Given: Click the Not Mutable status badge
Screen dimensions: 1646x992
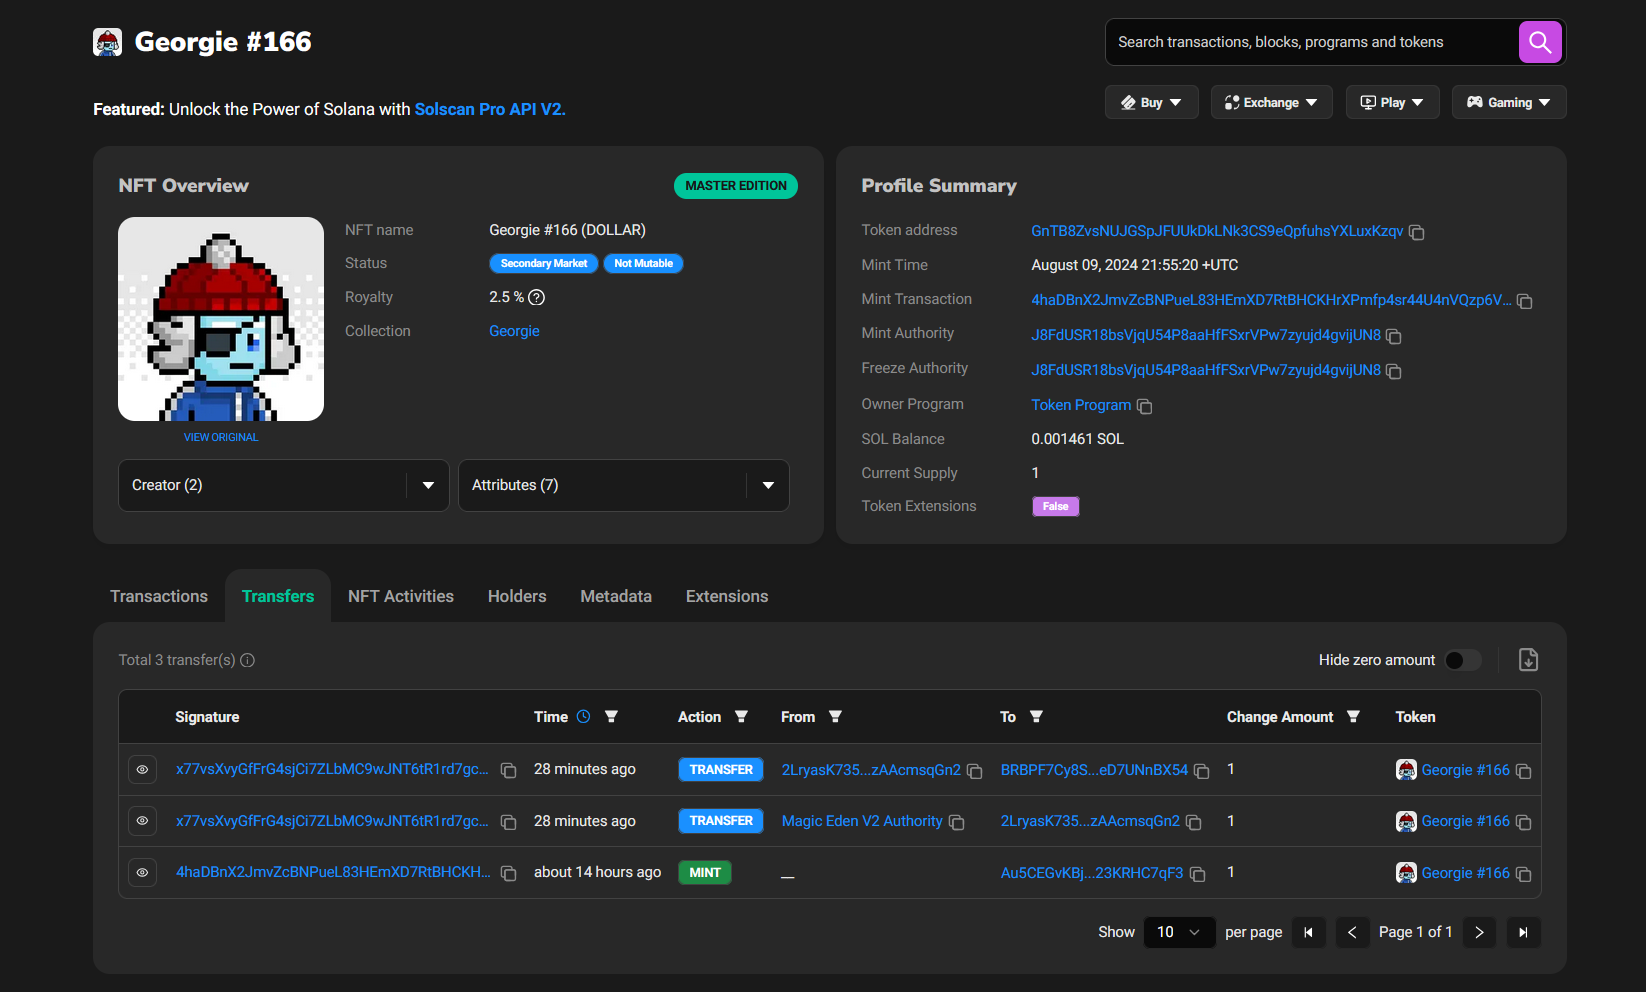Looking at the screenshot, I should (x=644, y=263).
